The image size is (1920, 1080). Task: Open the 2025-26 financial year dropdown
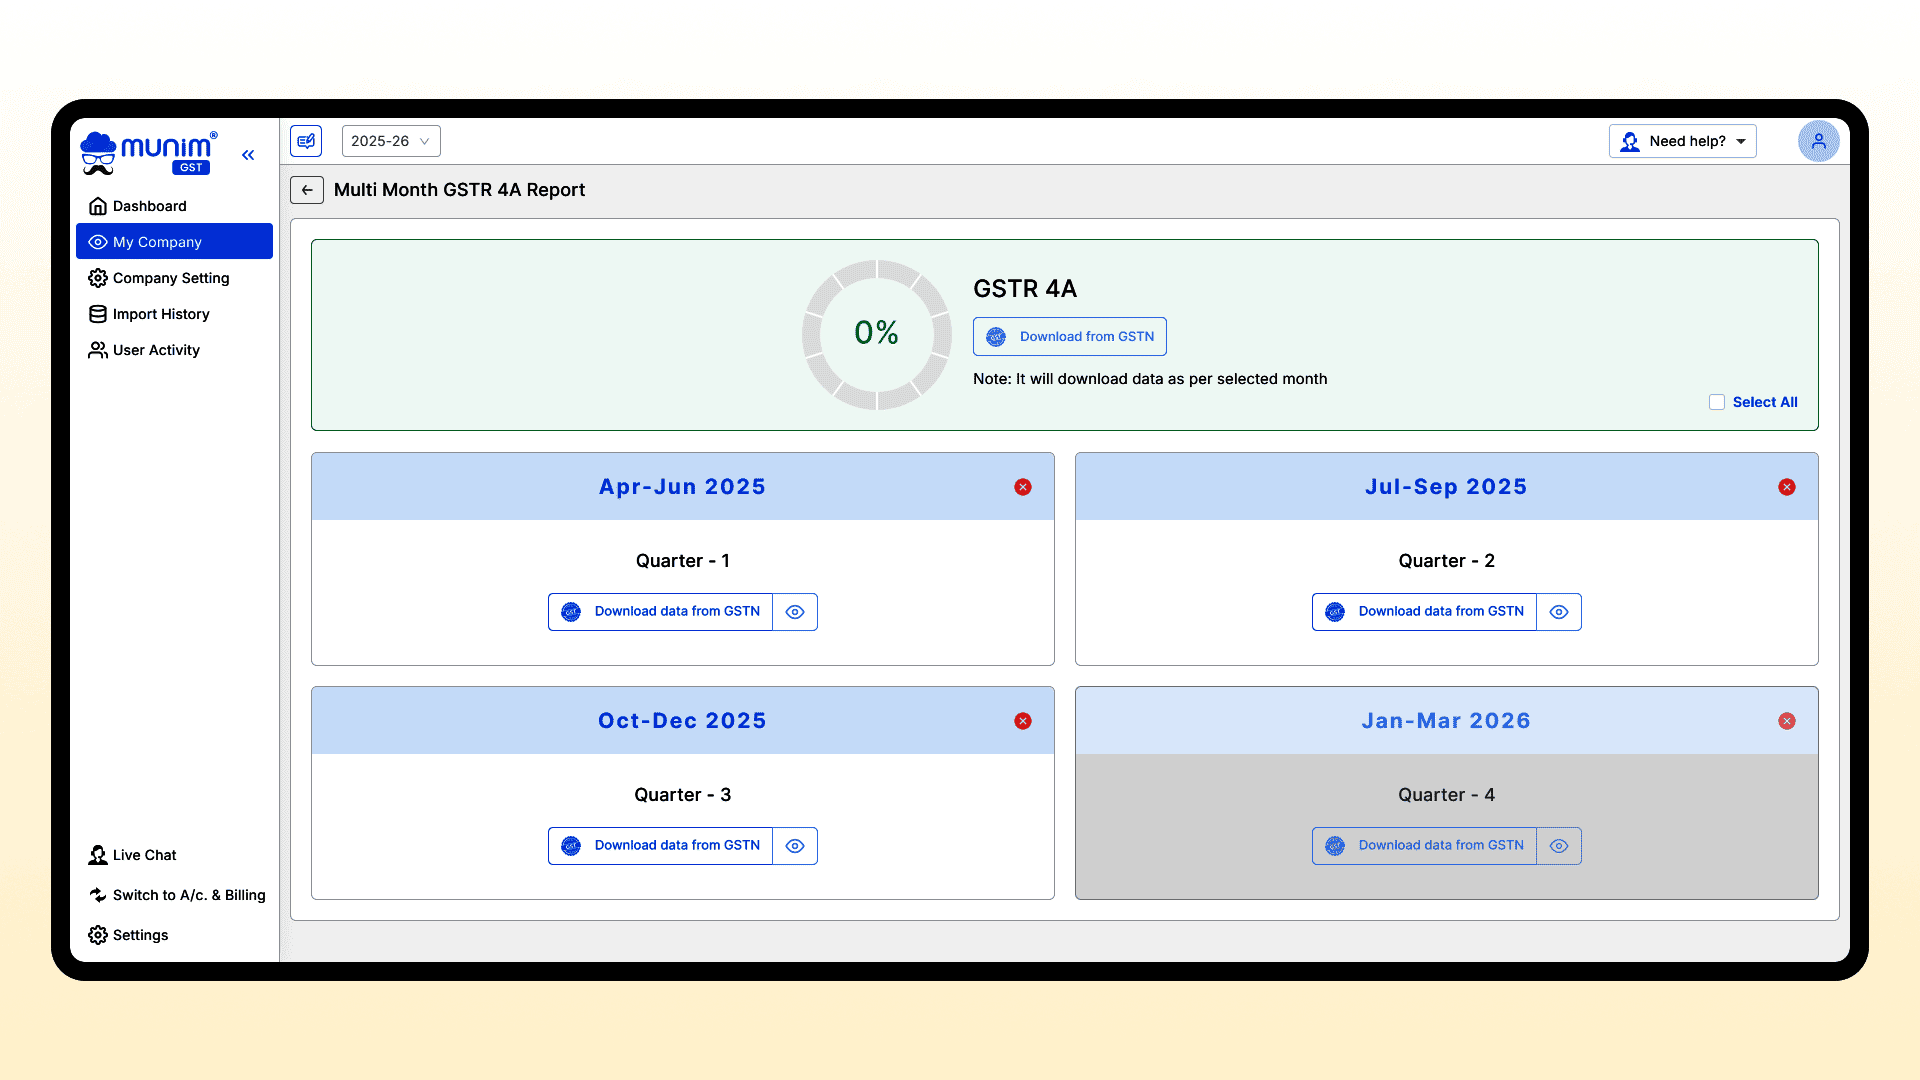[x=390, y=141]
